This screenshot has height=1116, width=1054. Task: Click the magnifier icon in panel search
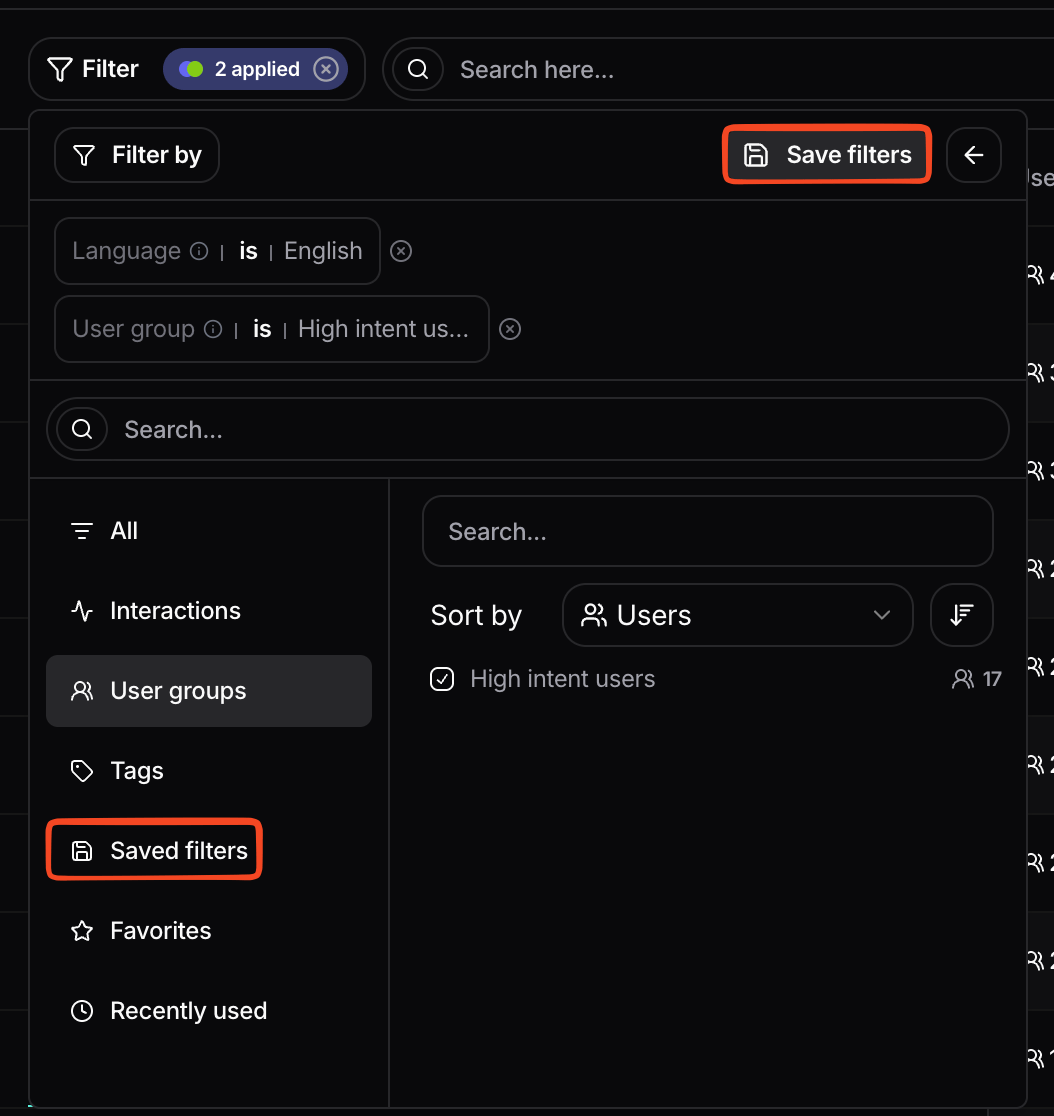coord(82,429)
